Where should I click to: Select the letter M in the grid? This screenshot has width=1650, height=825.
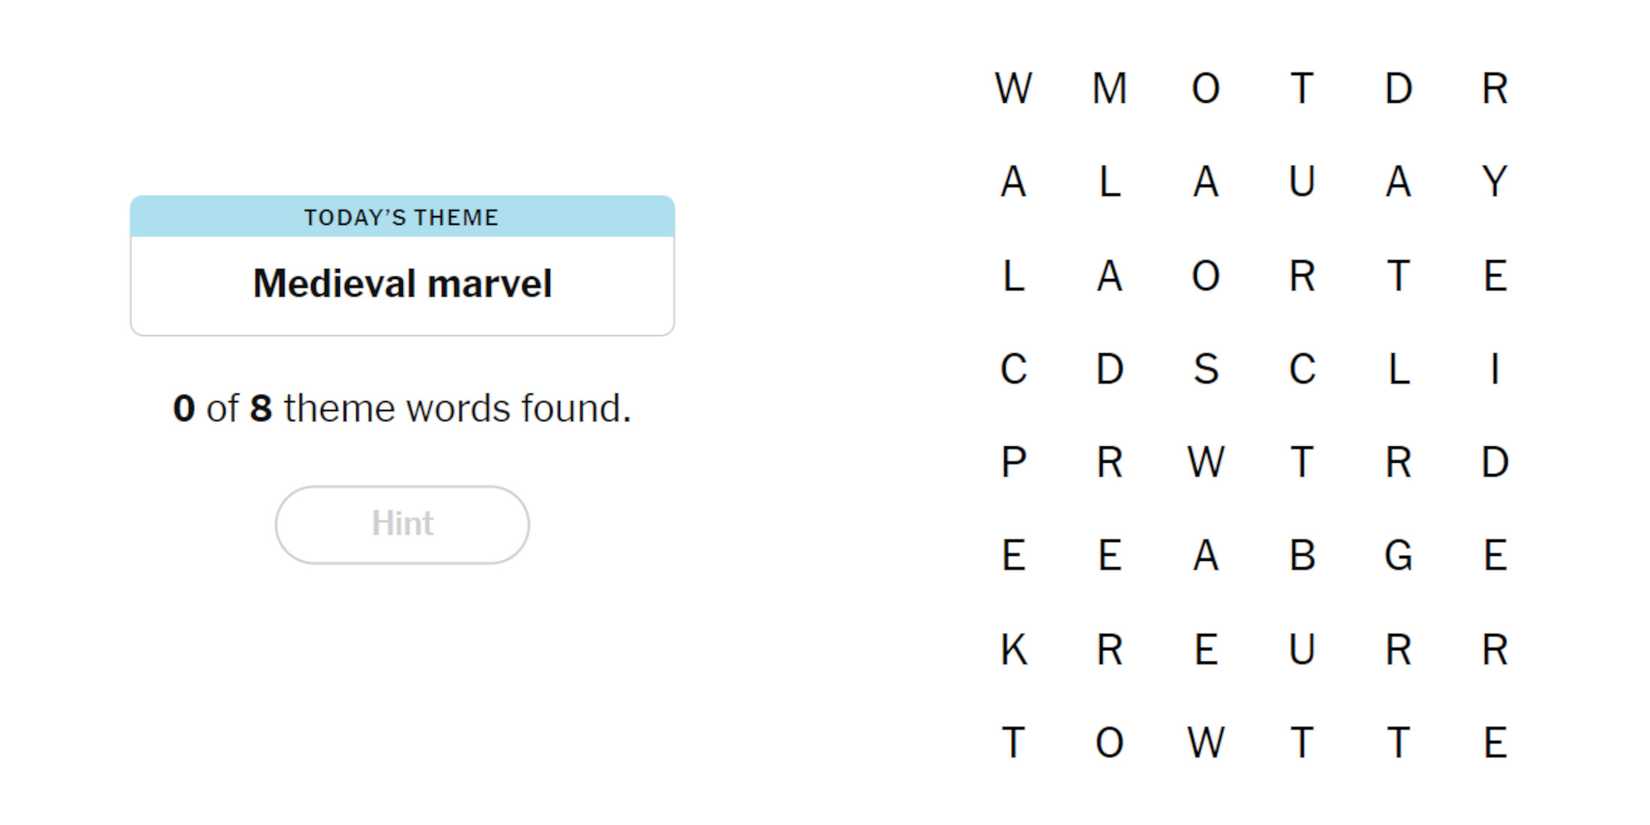1109,89
